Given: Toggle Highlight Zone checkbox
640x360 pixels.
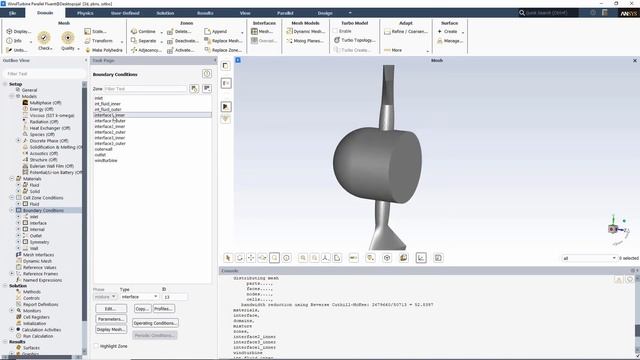Looking at the screenshot, I should tap(97, 346).
